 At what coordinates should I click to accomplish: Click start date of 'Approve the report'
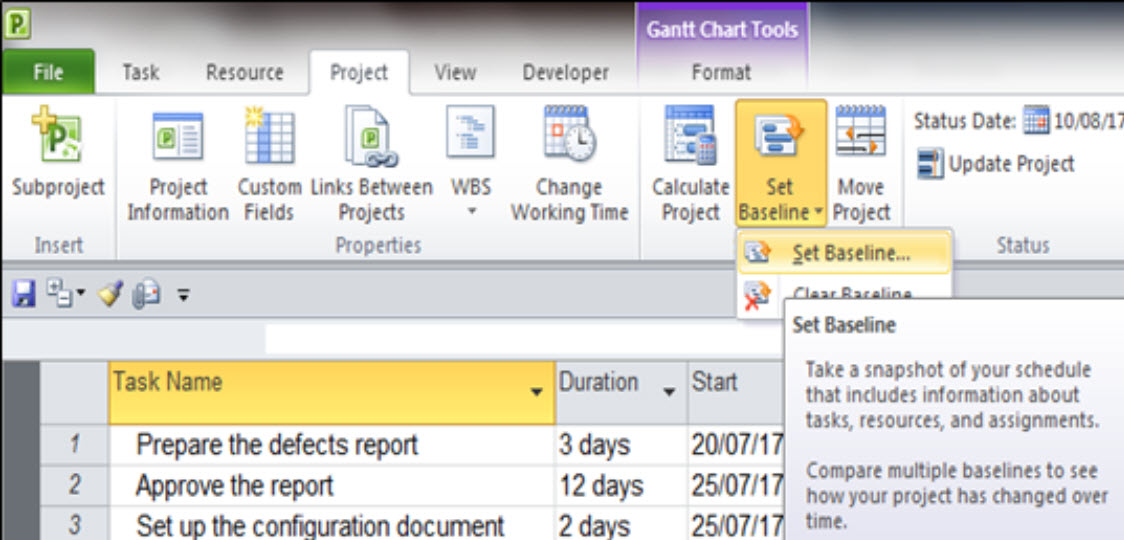(736, 485)
